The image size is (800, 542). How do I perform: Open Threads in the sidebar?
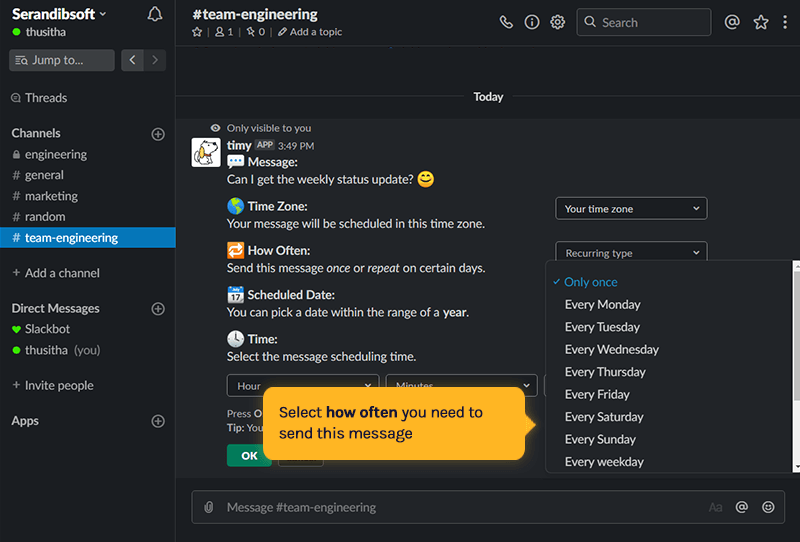[39, 97]
